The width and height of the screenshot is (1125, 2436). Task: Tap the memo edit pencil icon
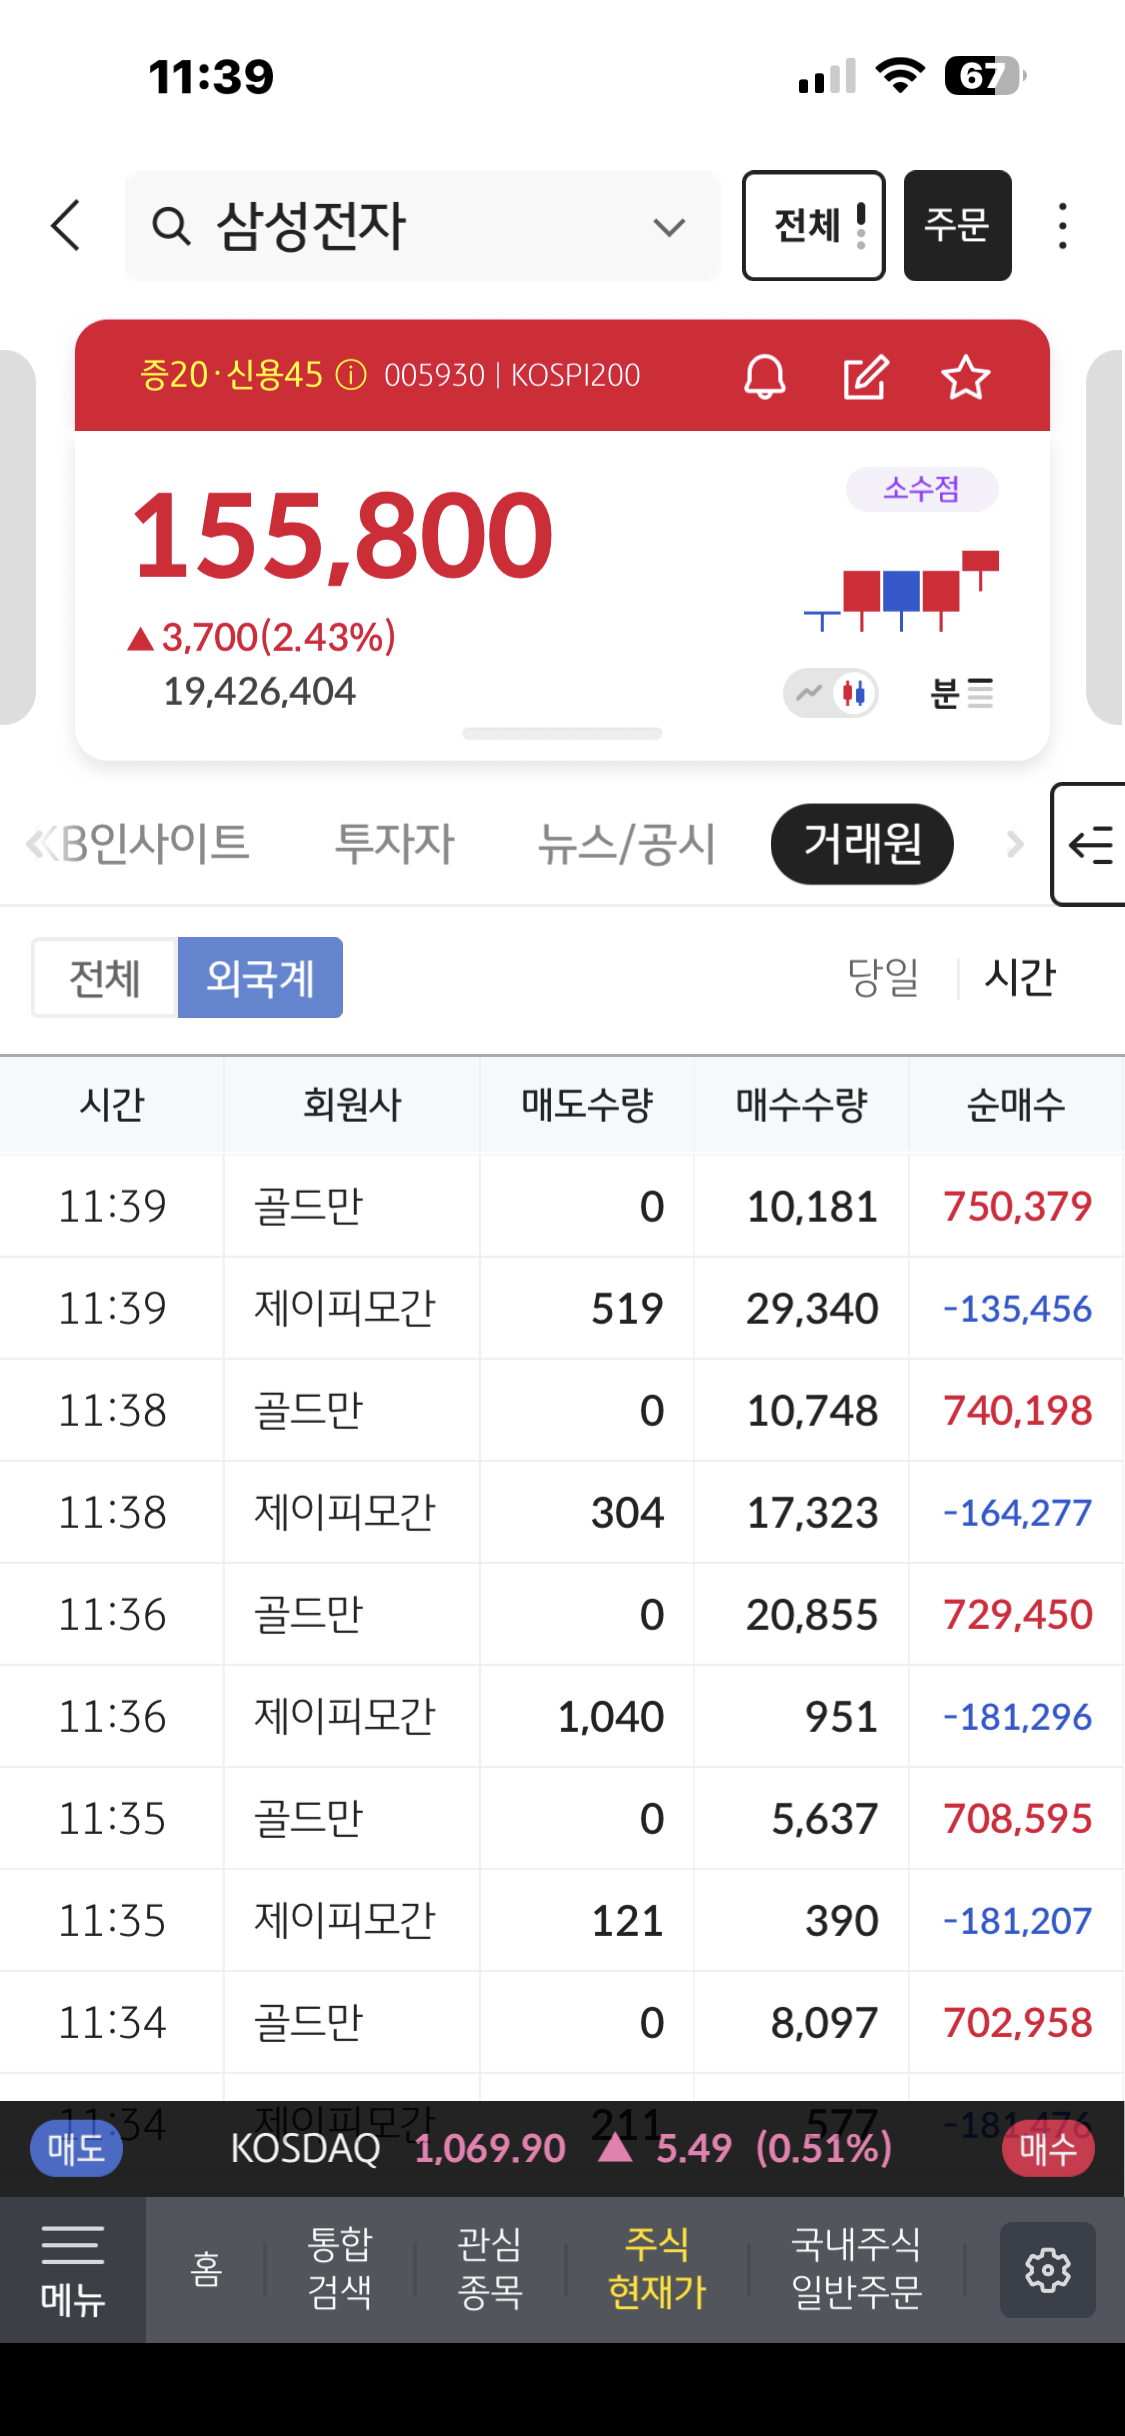click(865, 377)
